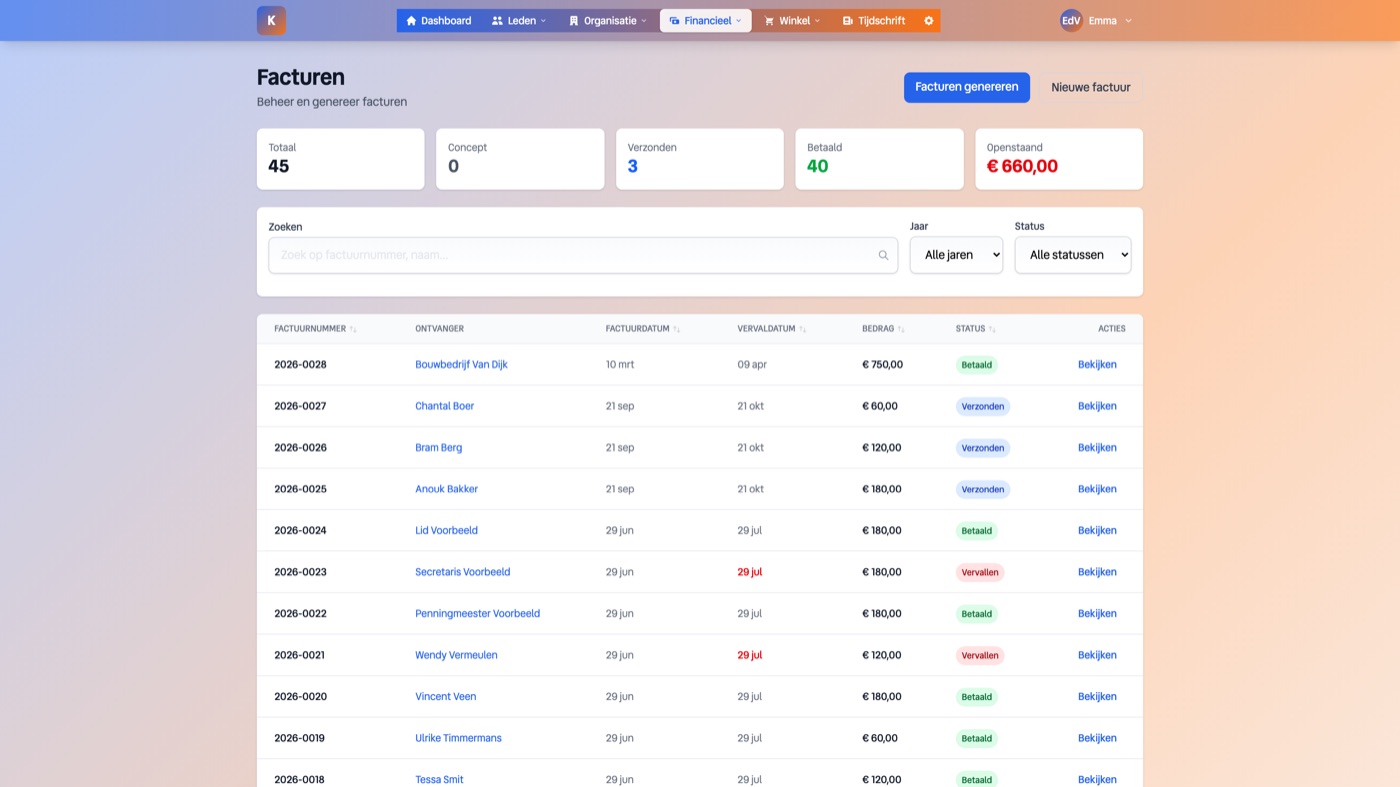Click the Vervallen badge for Secretaris Voorbeeld

(980, 572)
